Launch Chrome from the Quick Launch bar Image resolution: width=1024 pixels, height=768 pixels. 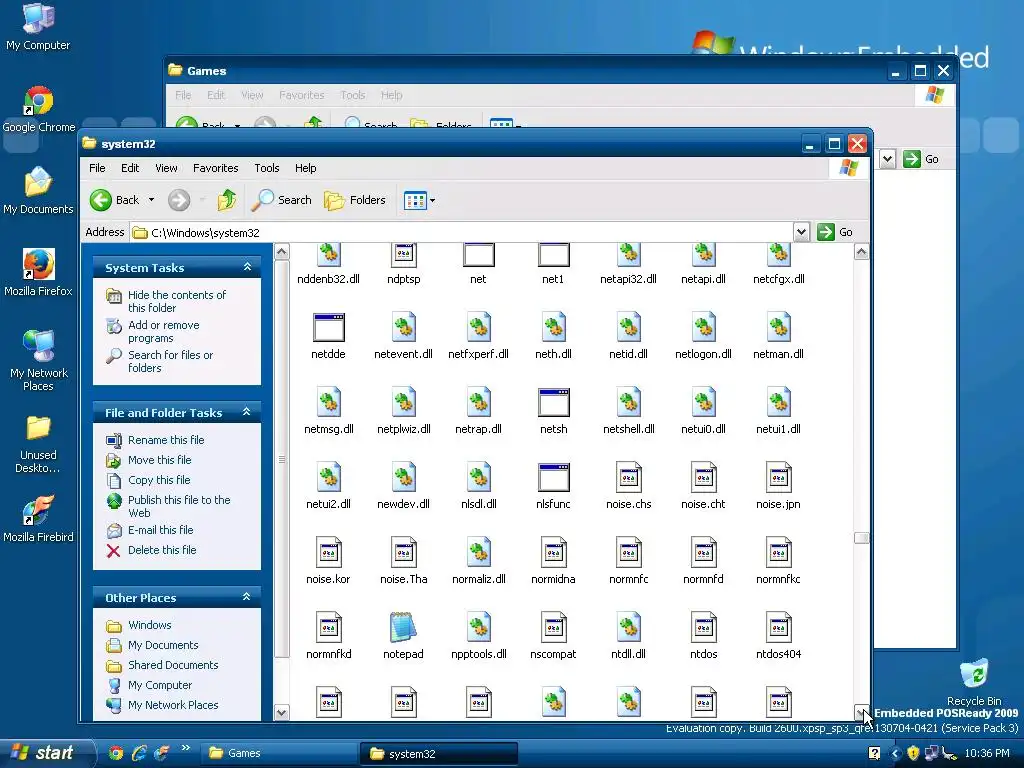pos(116,753)
